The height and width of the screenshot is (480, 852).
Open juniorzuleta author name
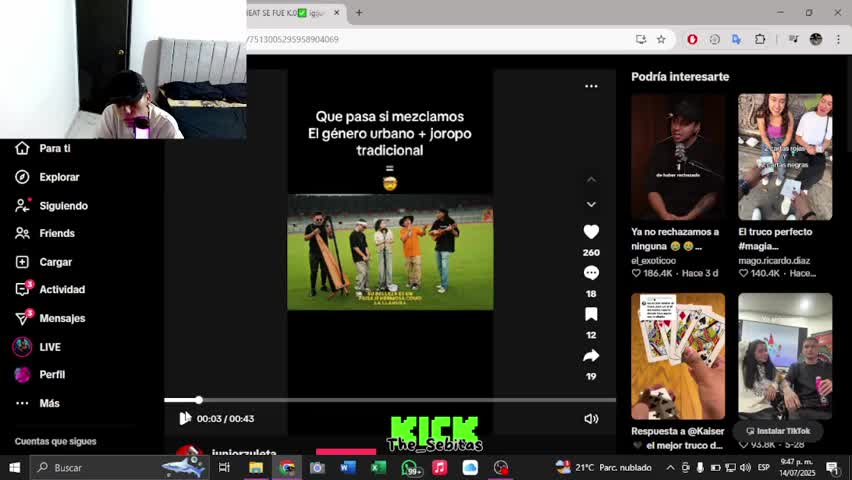point(244,452)
